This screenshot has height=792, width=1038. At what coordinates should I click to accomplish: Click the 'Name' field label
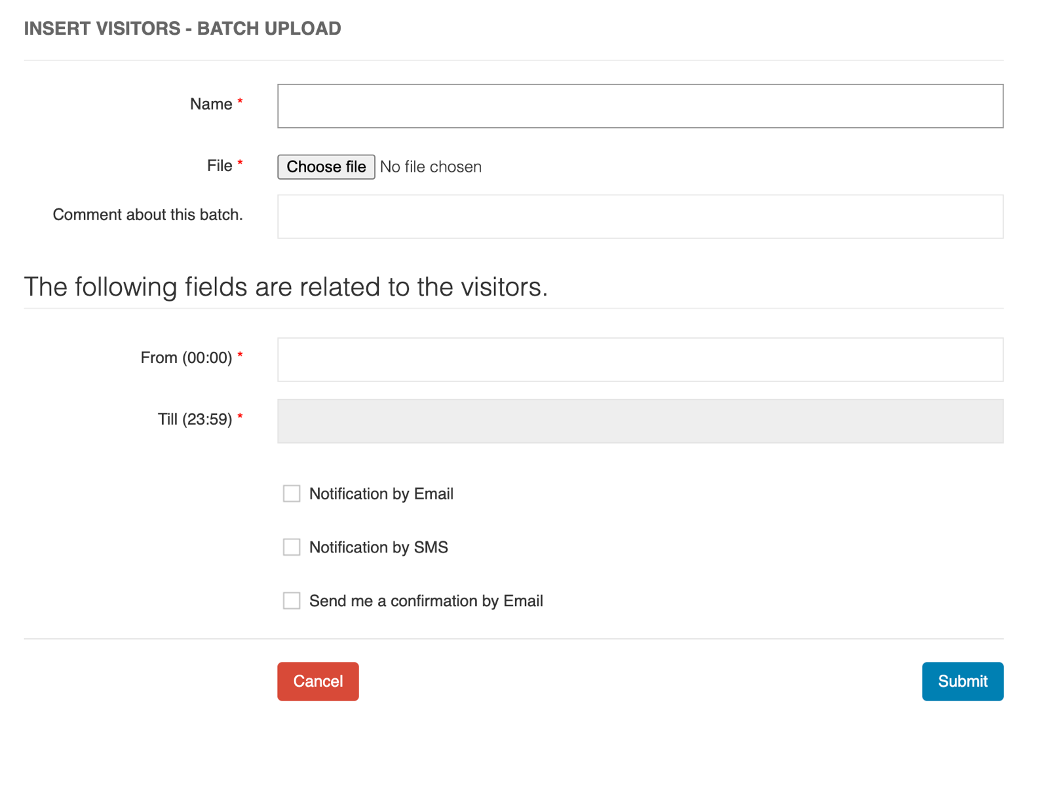pyautogui.click(x=211, y=104)
